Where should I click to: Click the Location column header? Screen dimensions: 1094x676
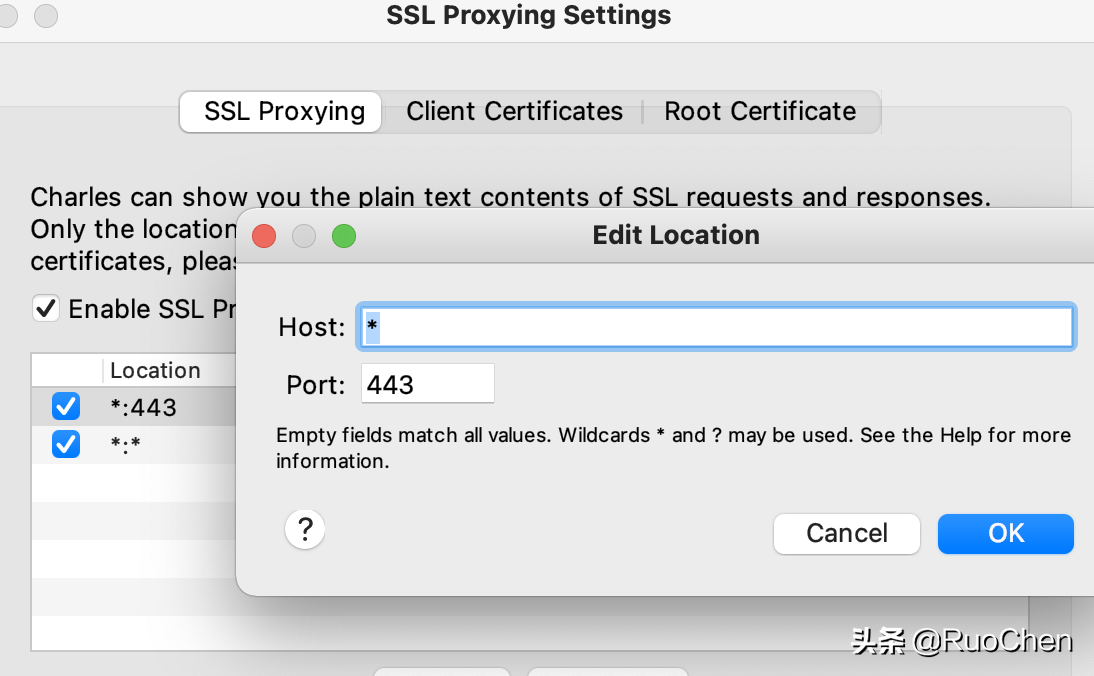170,370
